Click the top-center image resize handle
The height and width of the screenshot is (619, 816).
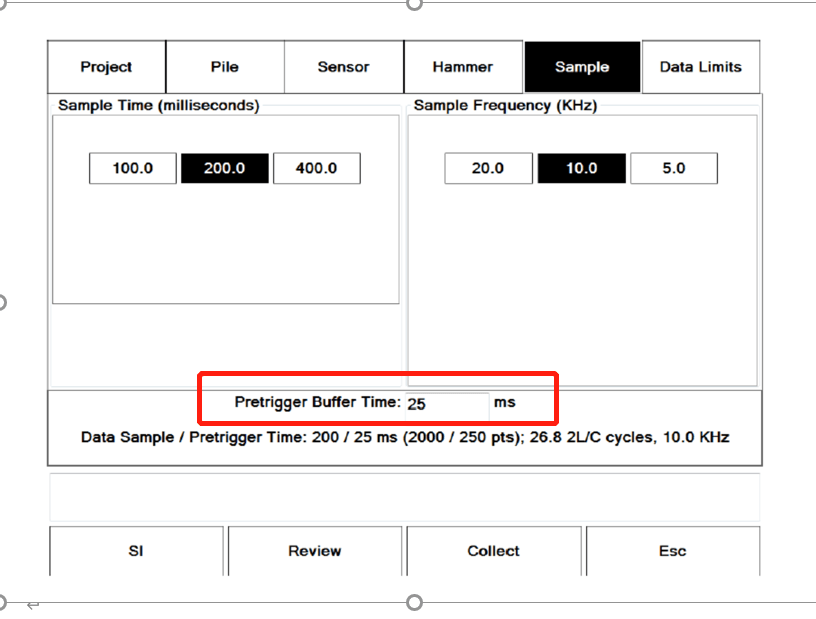pos(414,3)
